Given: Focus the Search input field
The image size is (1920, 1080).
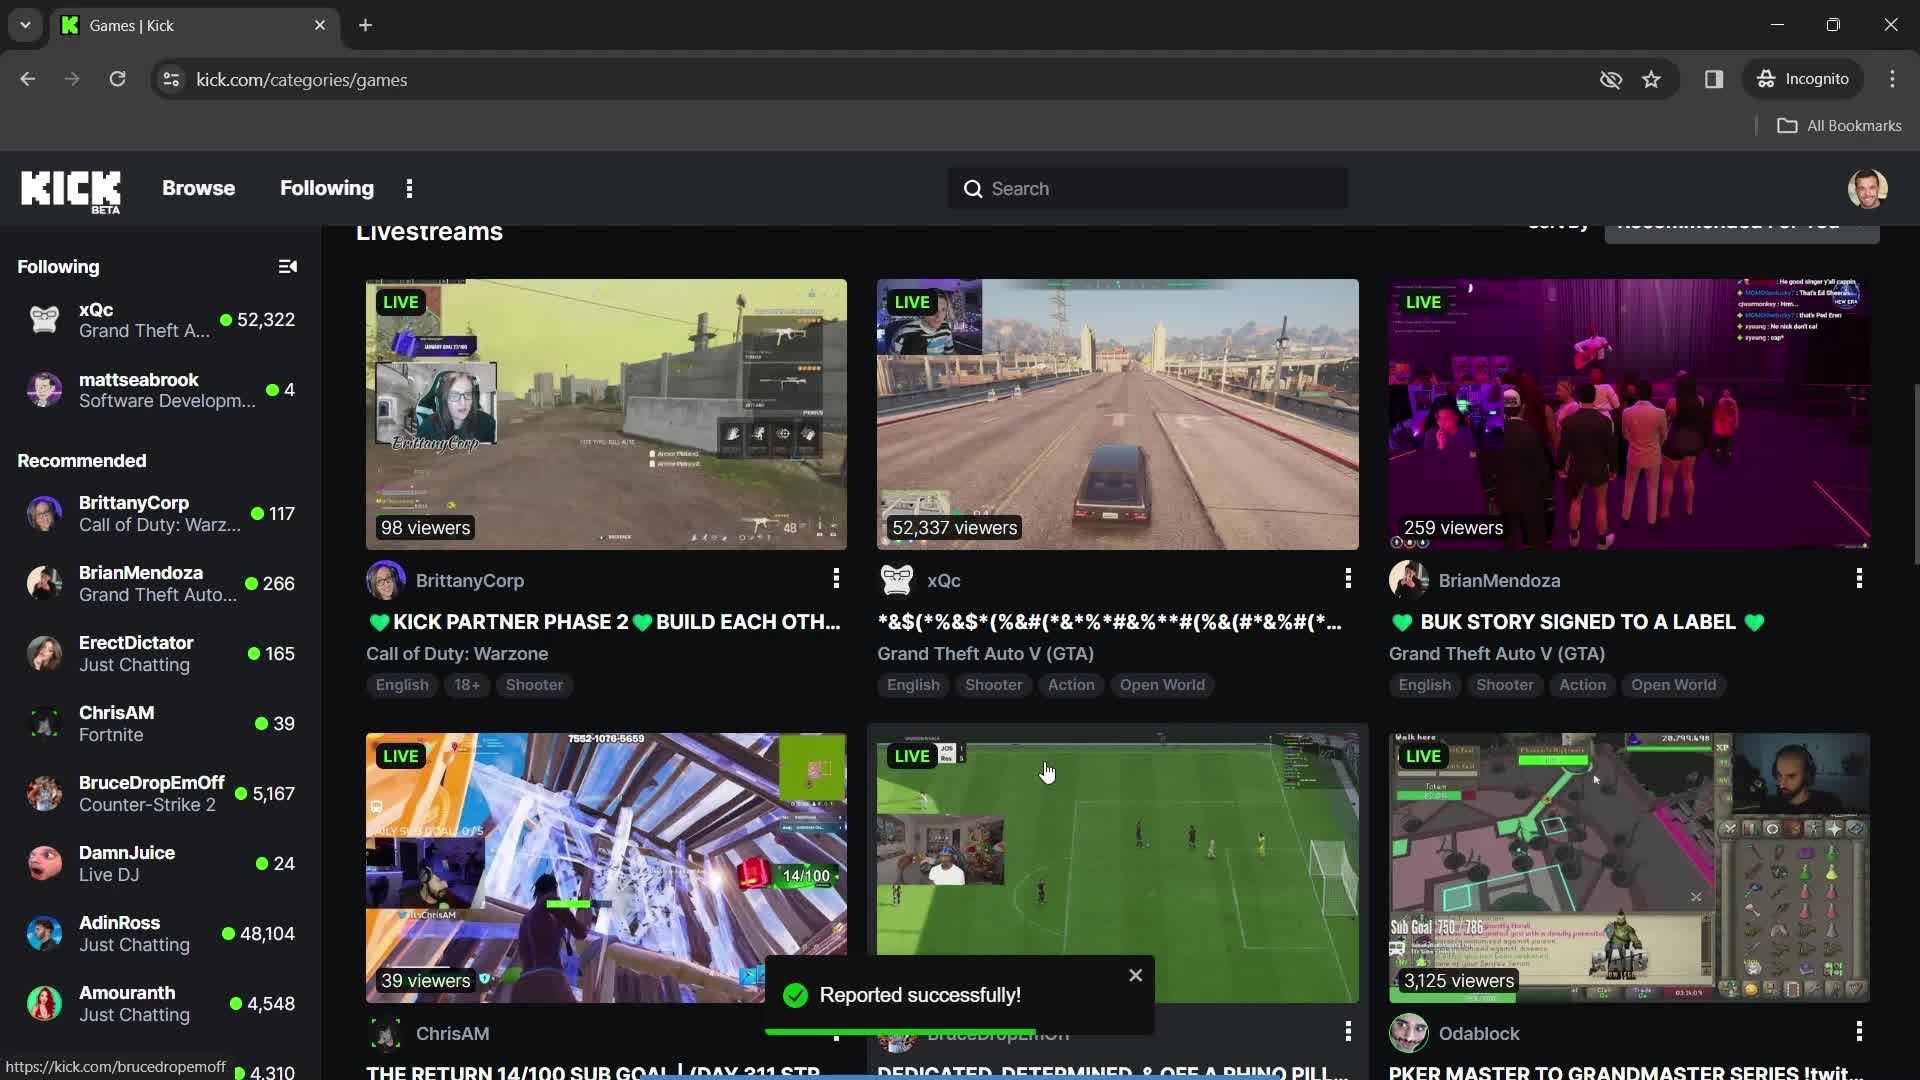Looking at the screenshot, I should point(1147,188).
